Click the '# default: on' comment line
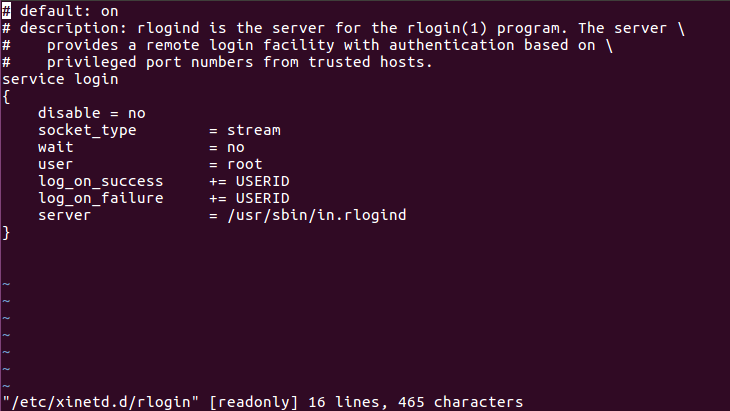 (60, 10)
